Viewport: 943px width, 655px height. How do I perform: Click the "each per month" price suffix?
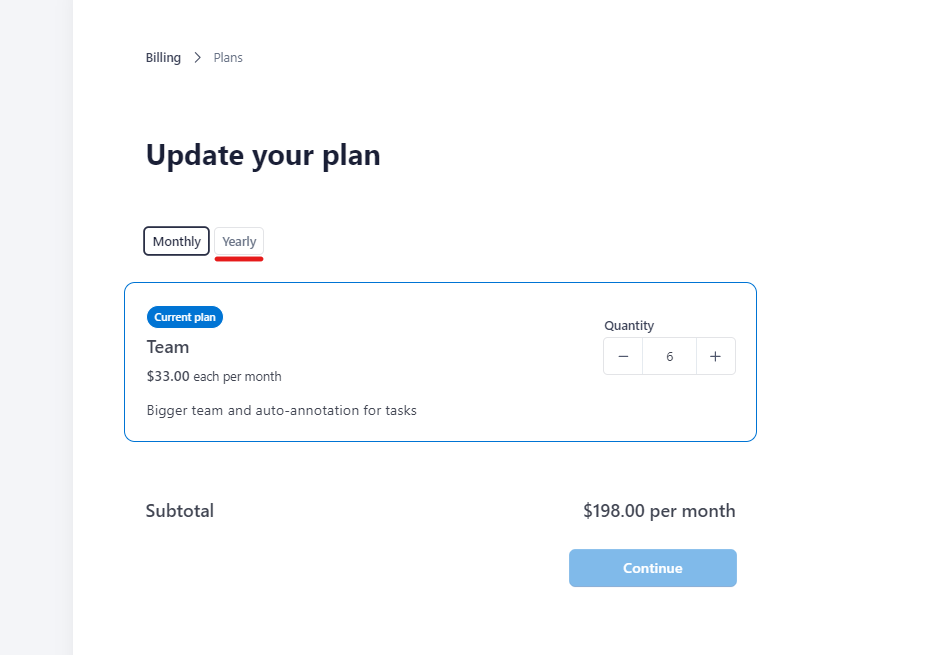click(237, 377)
